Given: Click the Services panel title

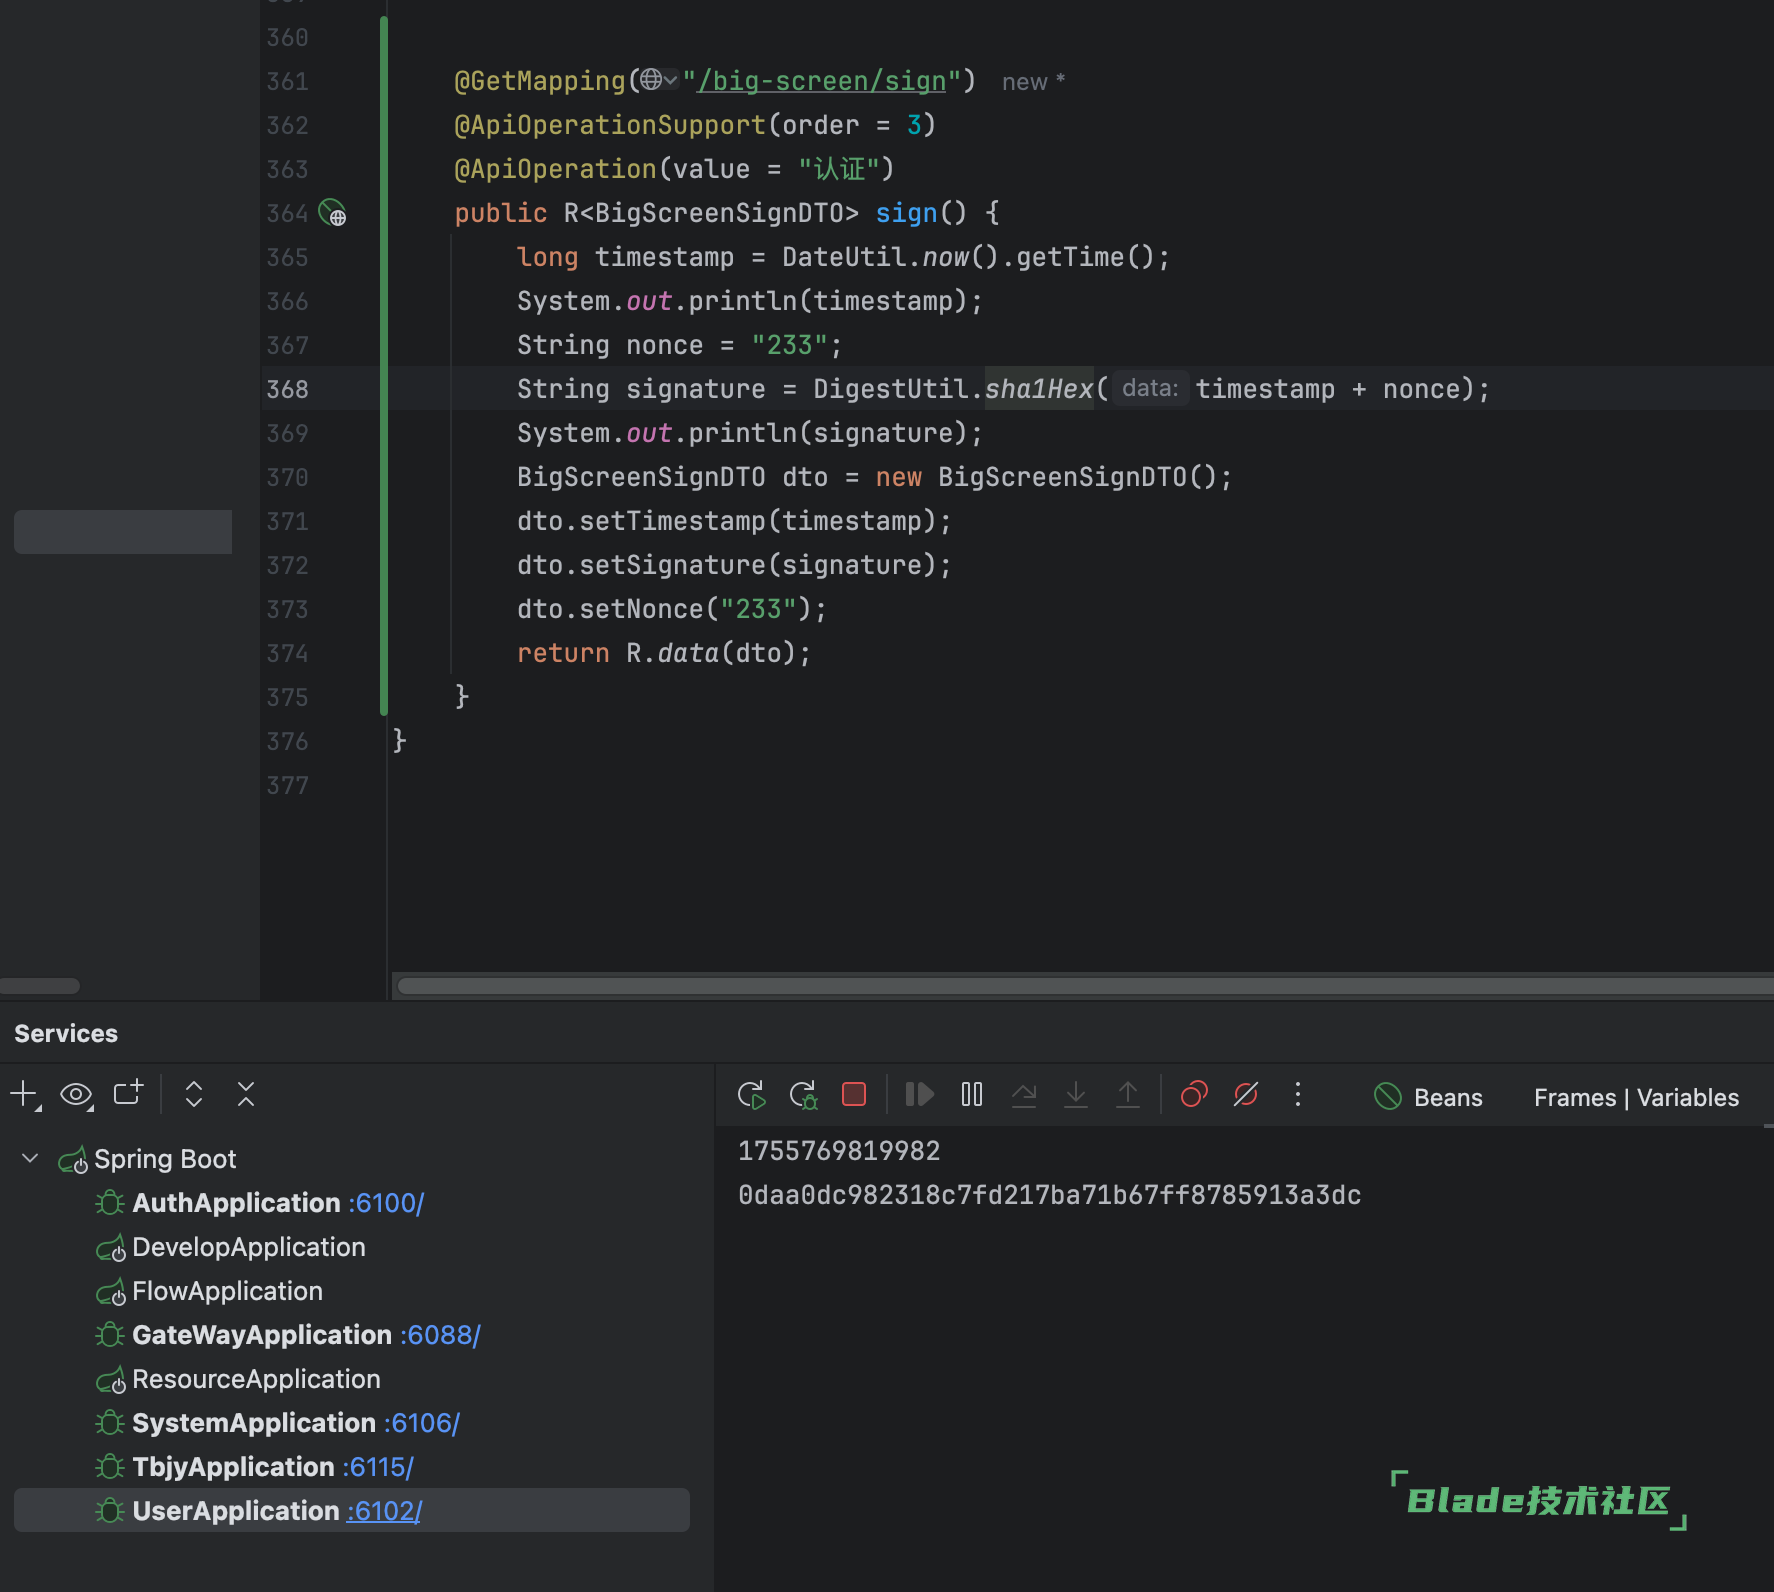Looking at the screenshot, I should (66, 1033).
